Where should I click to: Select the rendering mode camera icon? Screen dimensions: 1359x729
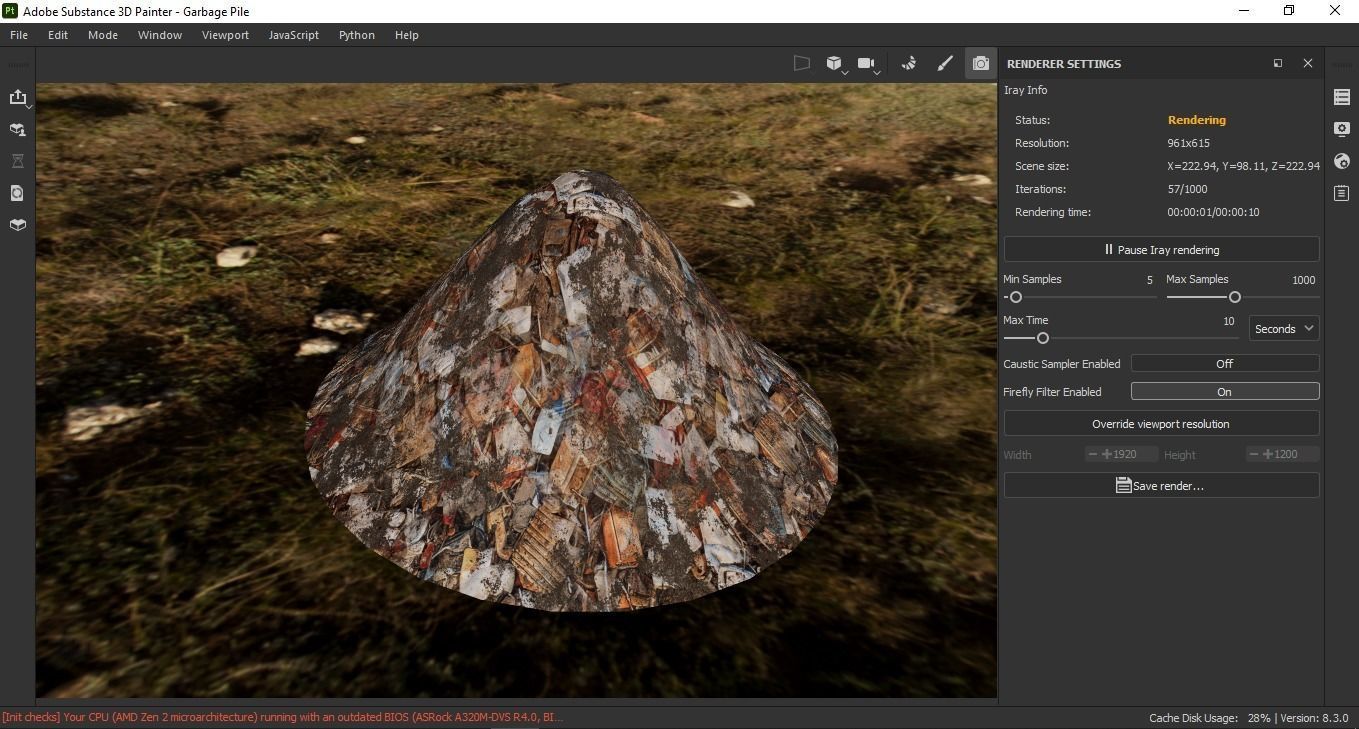(x=981, y=63)
